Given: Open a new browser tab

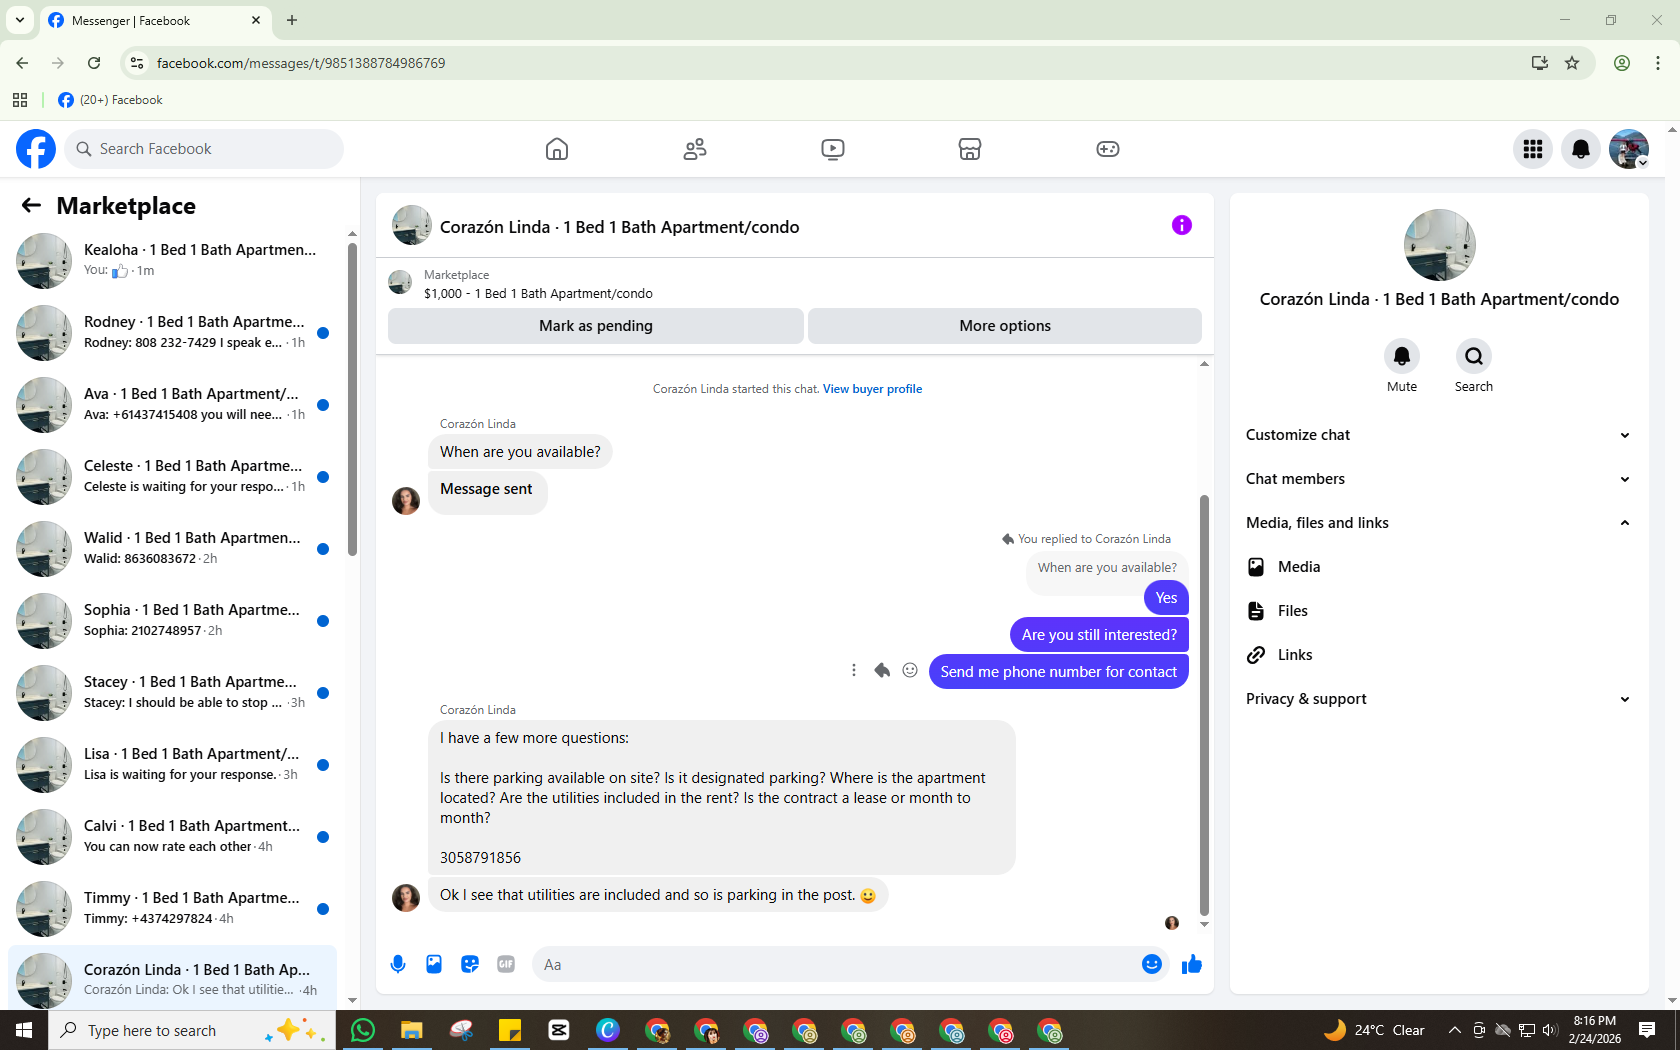Looking at the screenshot, I should [x=292, y=20].
